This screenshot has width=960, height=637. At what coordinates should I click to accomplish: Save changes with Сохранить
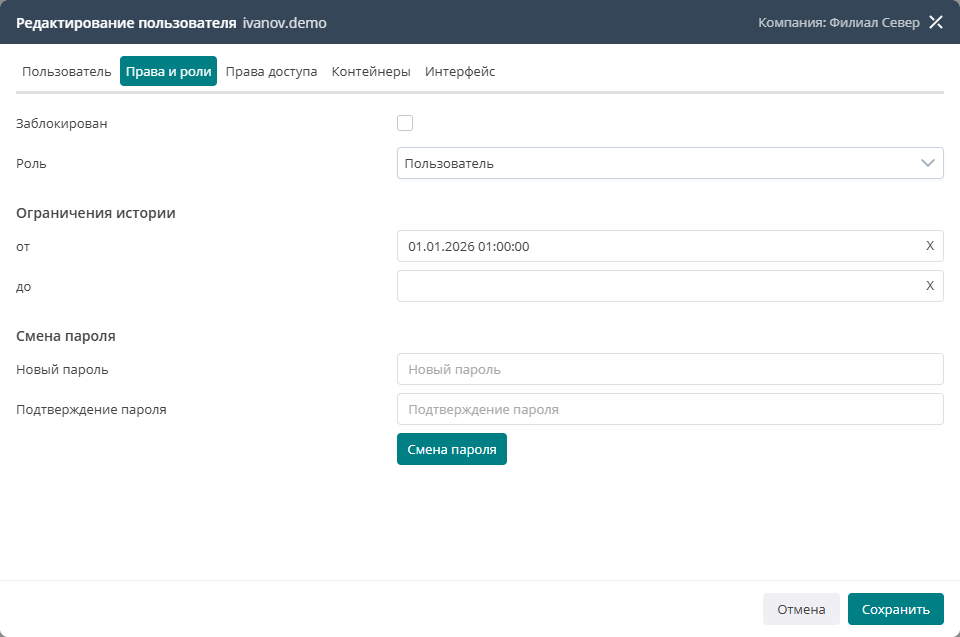coord(896,609)
